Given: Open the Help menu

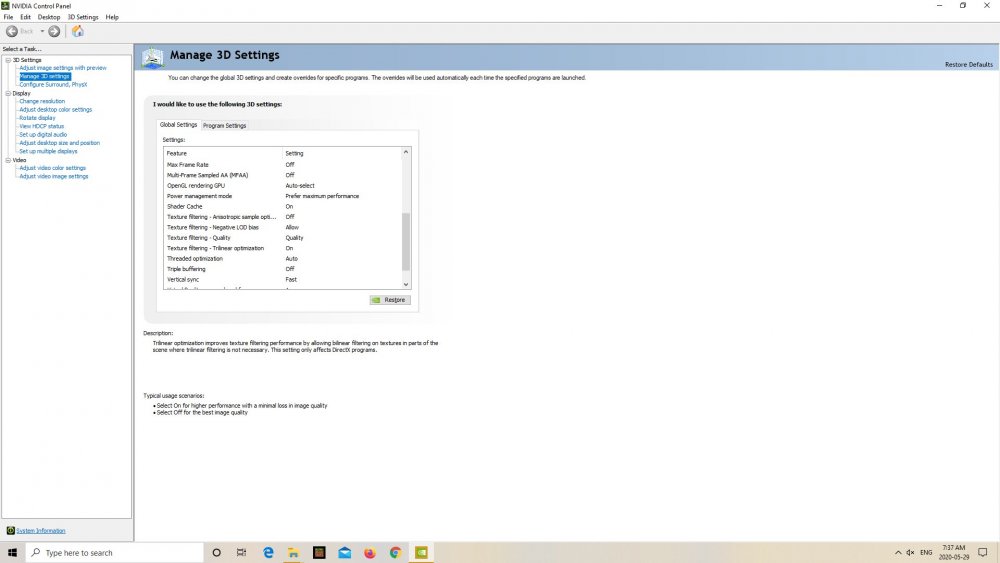Looking at the screenshot, I should (112, 17).
